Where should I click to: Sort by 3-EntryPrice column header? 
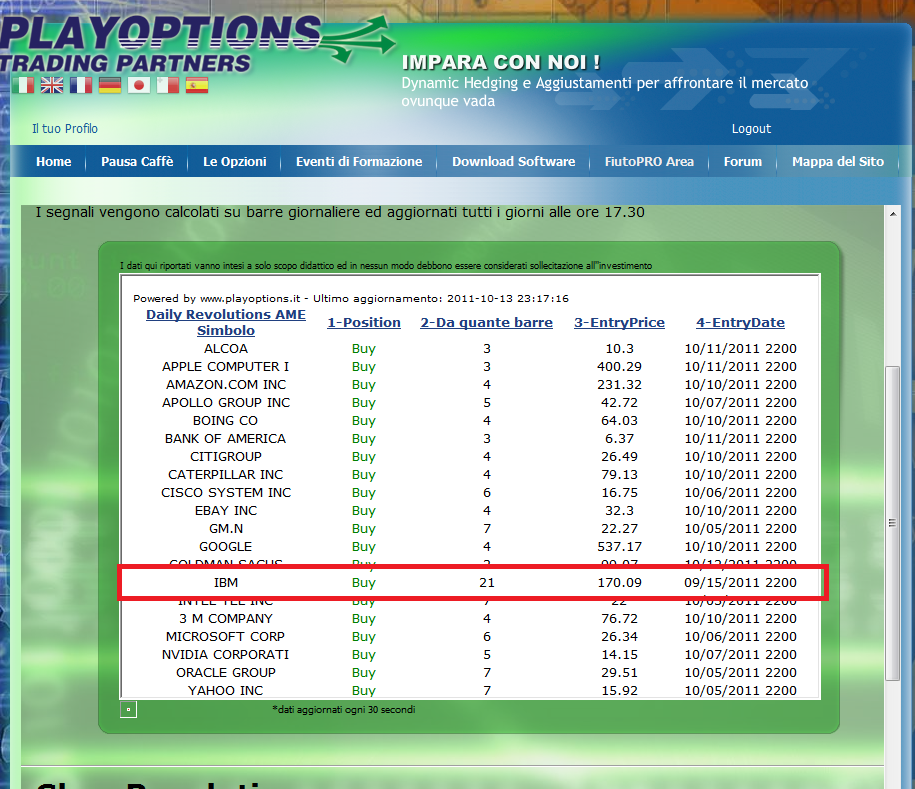[619, 322]
